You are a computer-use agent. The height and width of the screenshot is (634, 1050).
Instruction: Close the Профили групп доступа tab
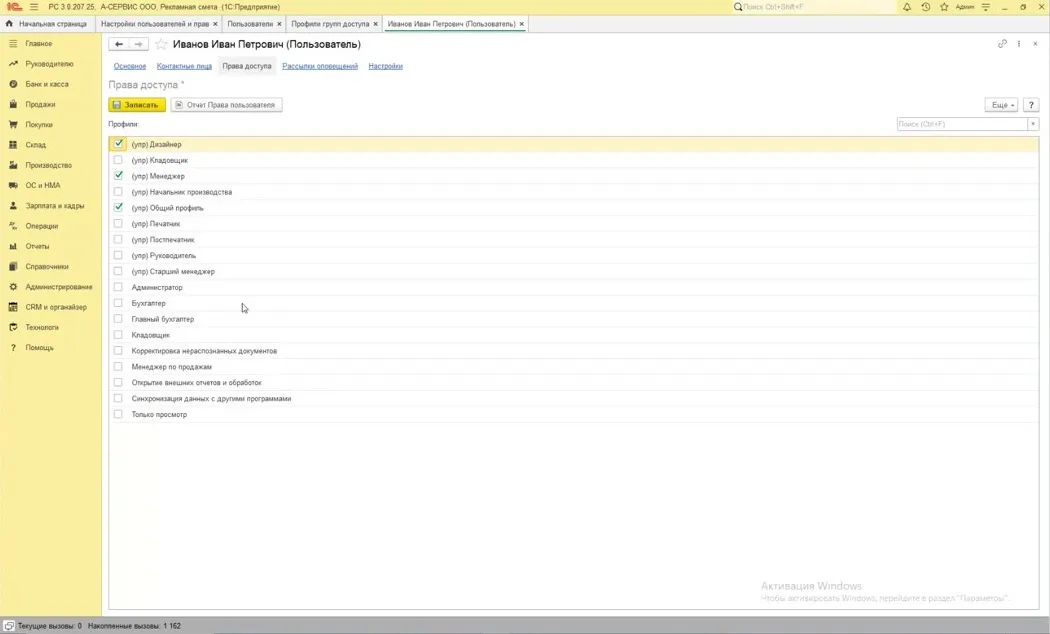point(376,24)
